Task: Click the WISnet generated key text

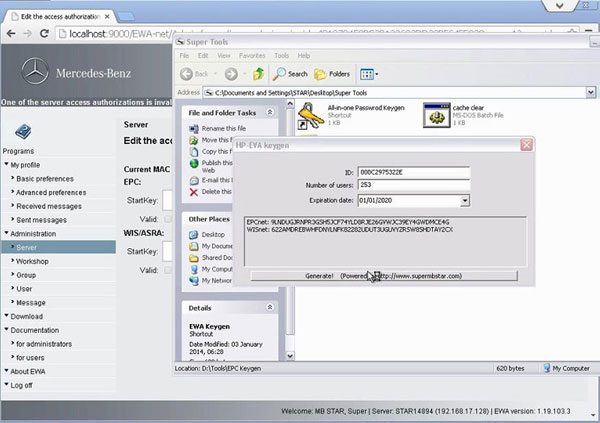Action: click(x=349, y=229)
